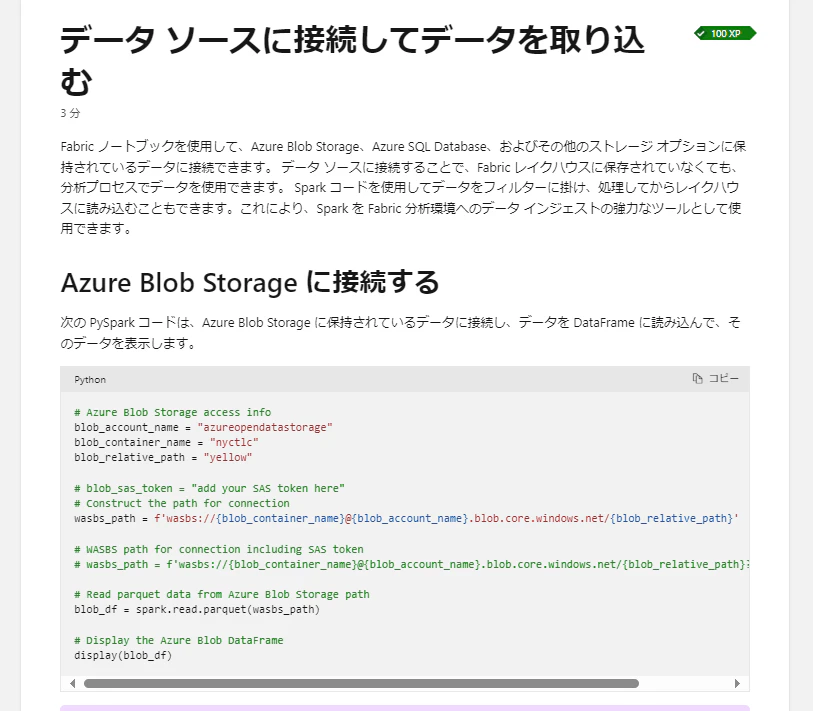Click the string "yellow" in the code
The height and width of the screenshot is (711, 813).
point(228,457)
